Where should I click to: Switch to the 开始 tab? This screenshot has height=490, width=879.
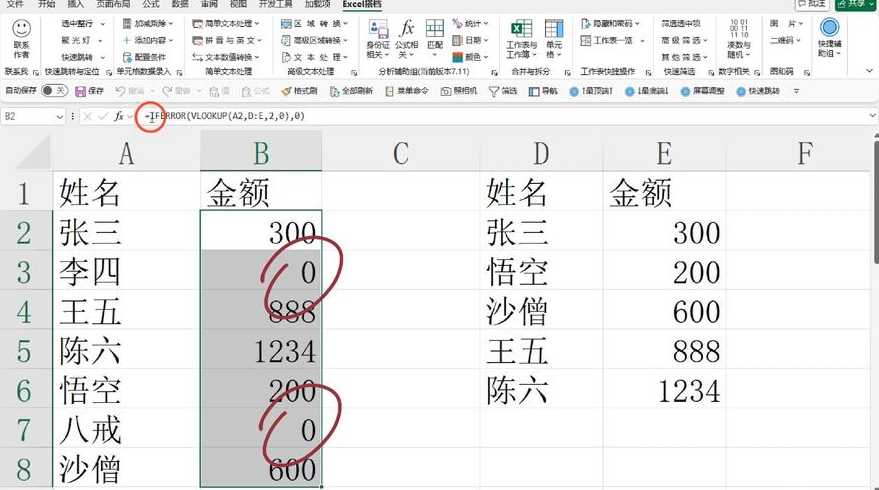tap(46, 4)
